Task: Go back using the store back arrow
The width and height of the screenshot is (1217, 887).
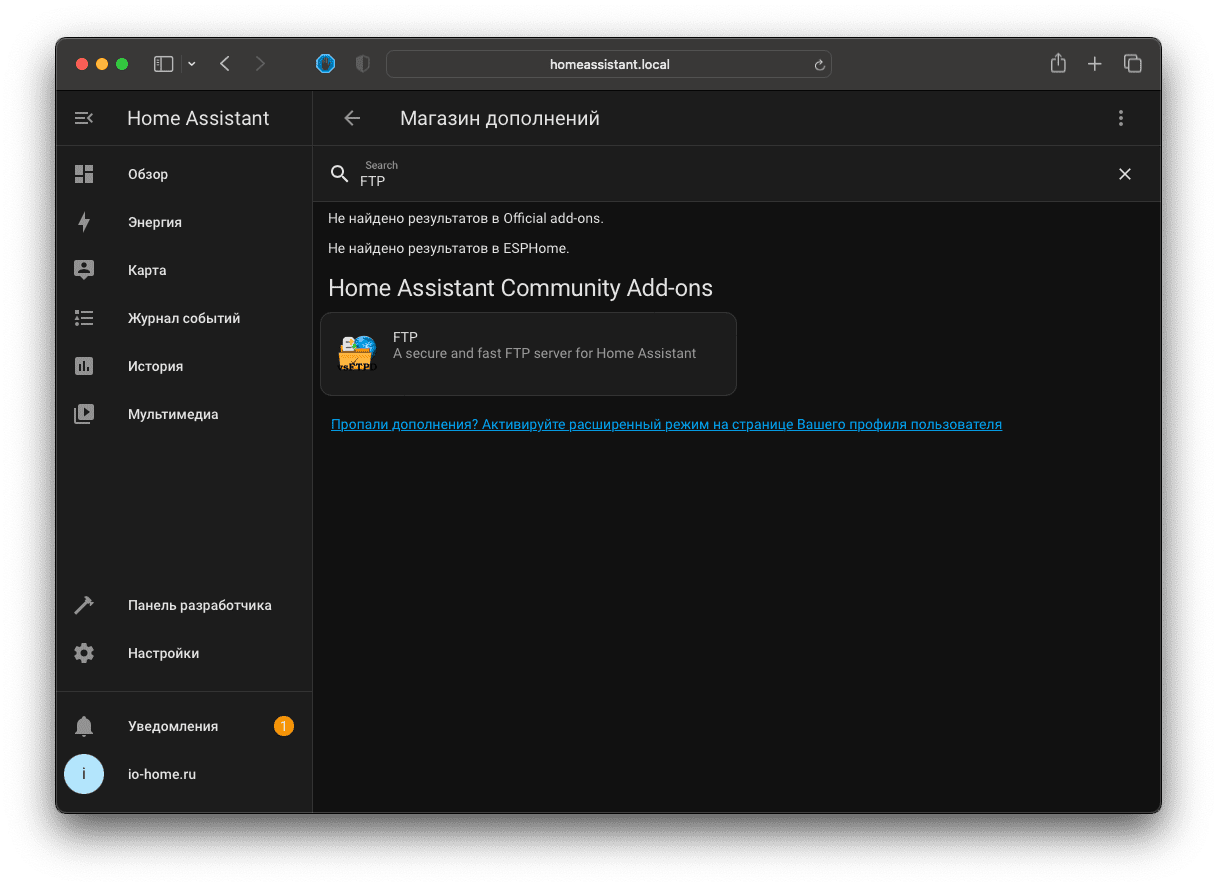Action: [352, 118]
